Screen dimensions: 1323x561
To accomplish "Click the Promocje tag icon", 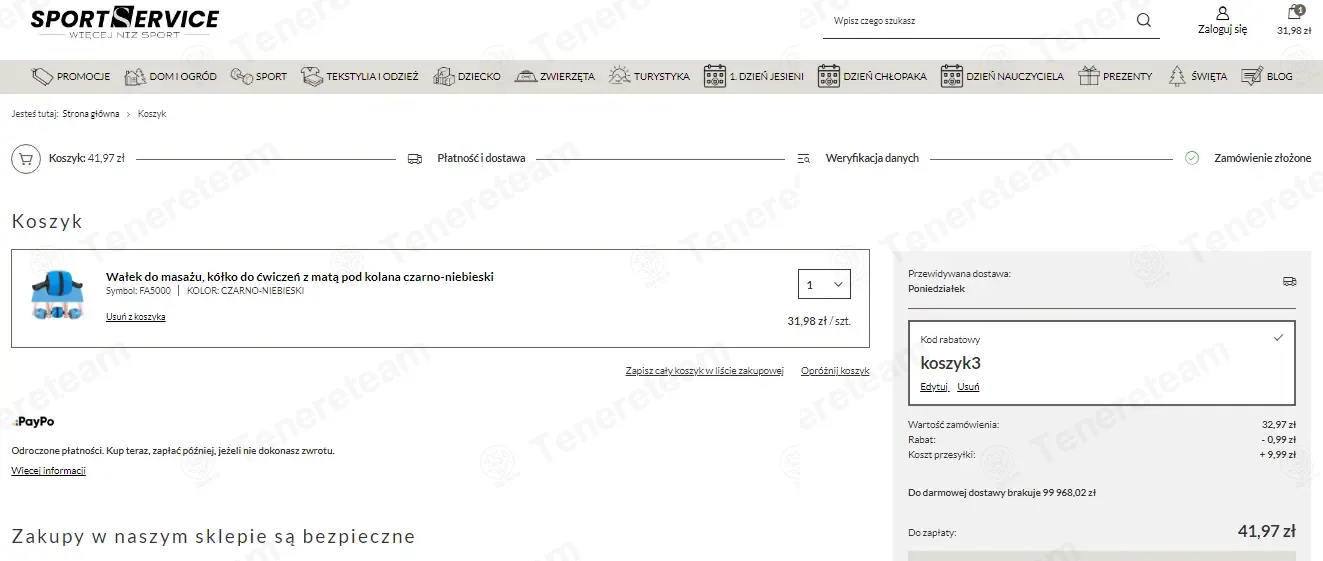I will pos(42,76).
